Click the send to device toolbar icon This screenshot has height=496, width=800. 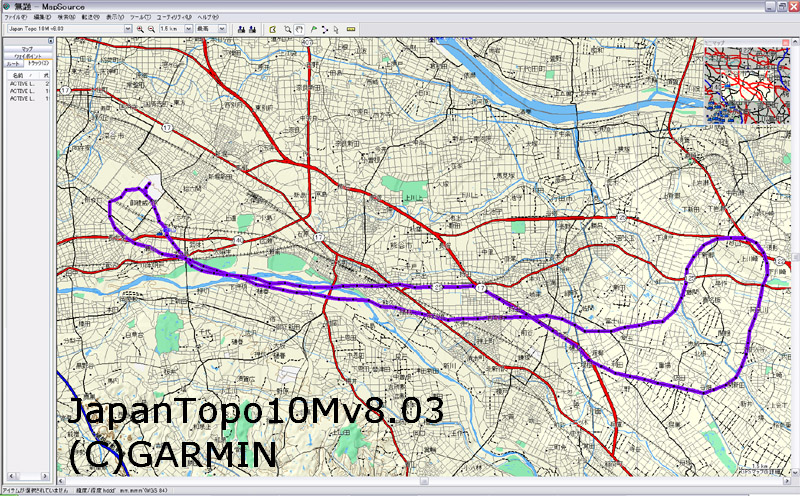tap(241, 29)
